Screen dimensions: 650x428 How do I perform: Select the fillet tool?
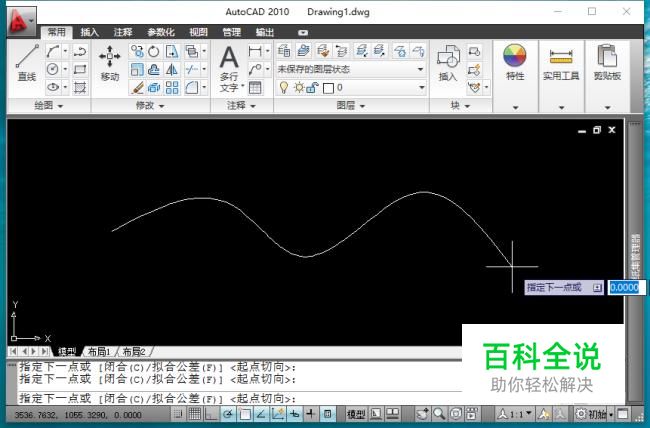(x=192, y=88)
